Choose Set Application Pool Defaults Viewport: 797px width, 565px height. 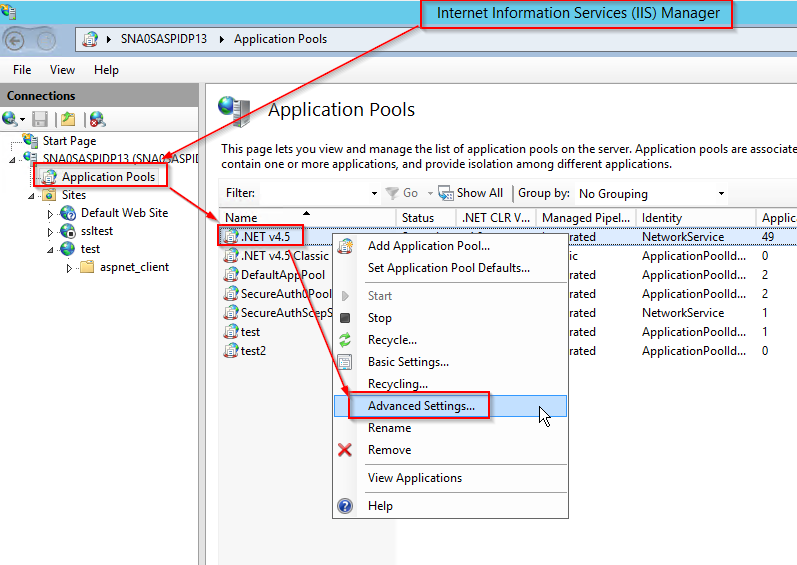coord(449,268)
